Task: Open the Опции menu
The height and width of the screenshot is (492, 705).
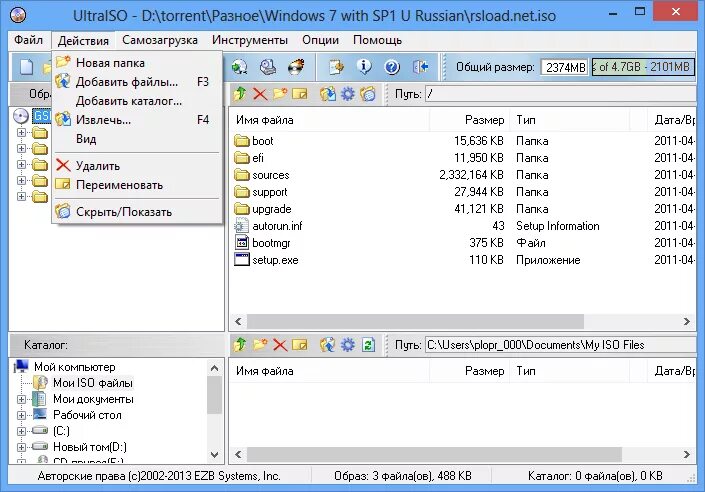Action: 320,40
